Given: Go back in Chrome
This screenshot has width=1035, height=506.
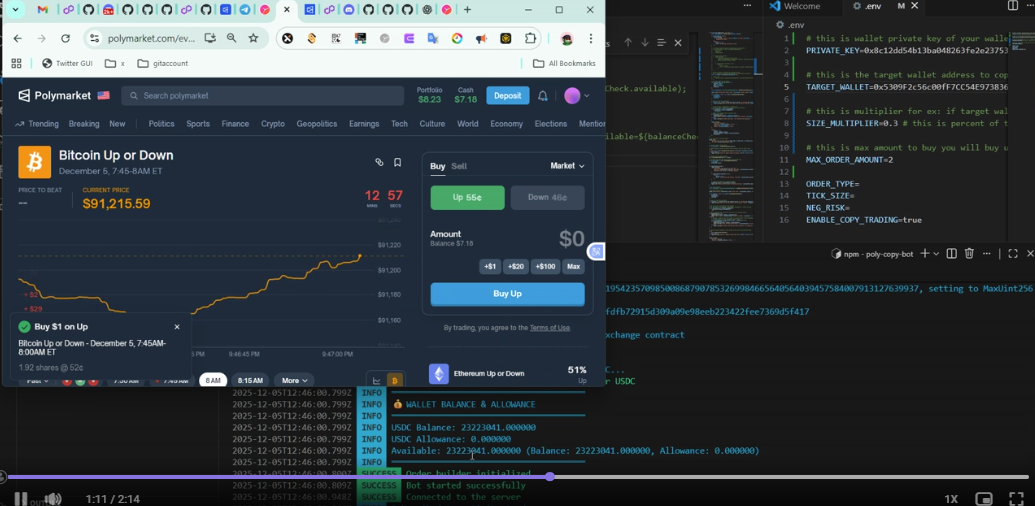Looking at the screenshot, I should click(18, 38).
